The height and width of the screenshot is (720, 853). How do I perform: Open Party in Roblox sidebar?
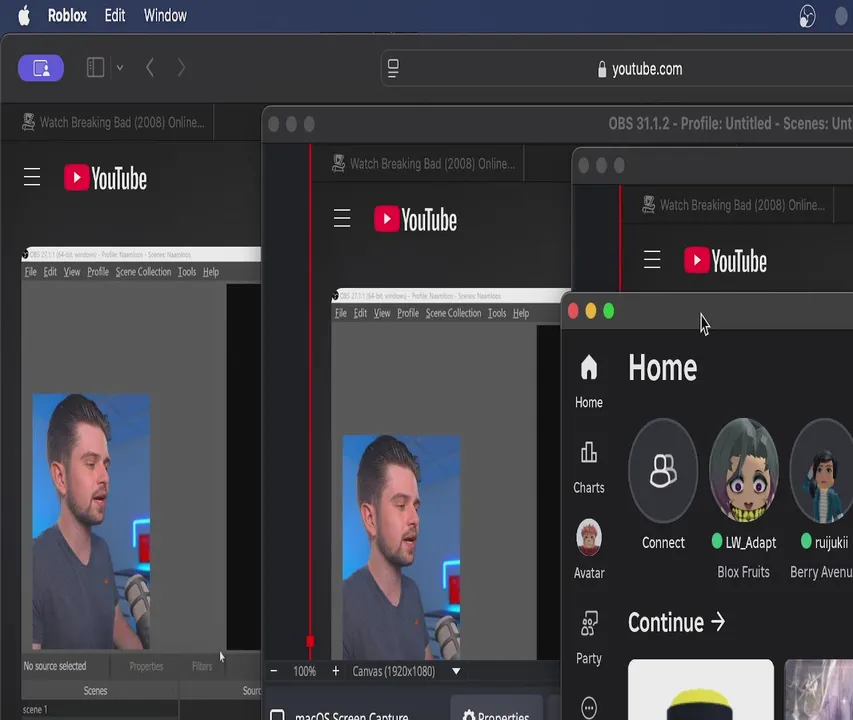point(589,637)
